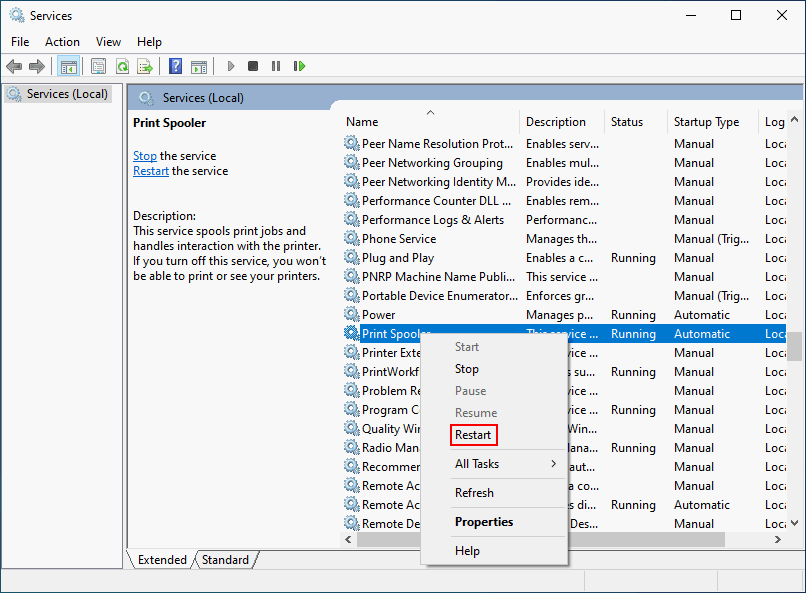Click the Export List toolbar icon
The height and width of the screenshot is (593, 806).
145,66
